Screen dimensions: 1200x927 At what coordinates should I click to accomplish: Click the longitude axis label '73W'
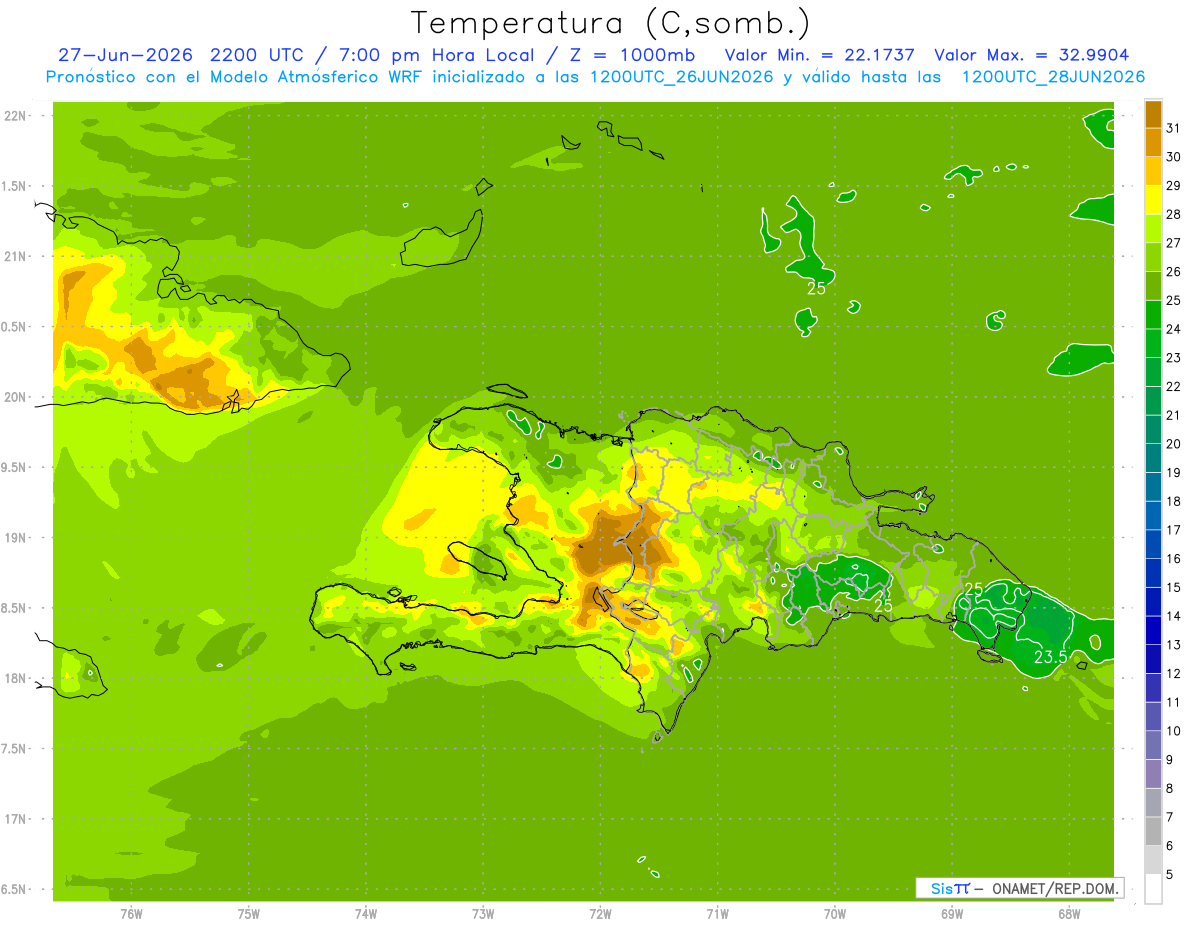pyautogui.click(x=483, y=913)
